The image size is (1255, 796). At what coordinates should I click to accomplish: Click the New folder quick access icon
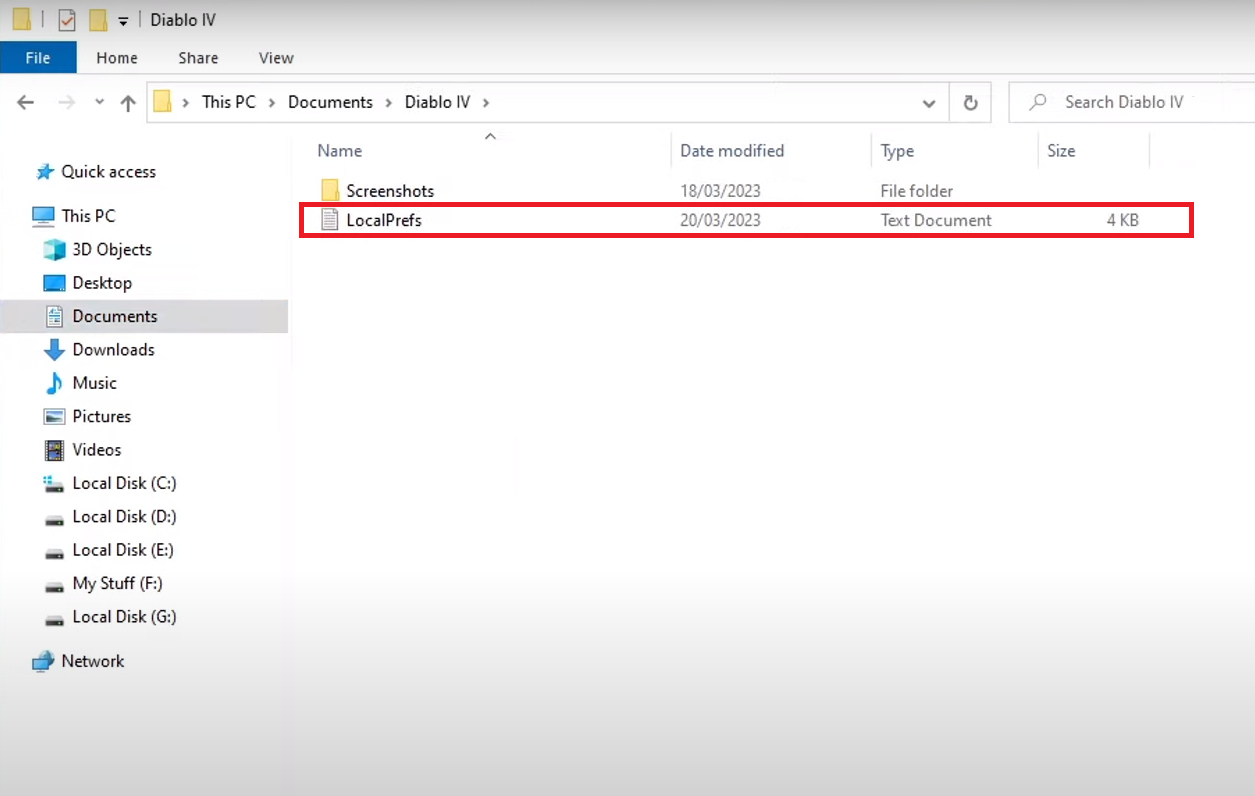click(97, 20)
